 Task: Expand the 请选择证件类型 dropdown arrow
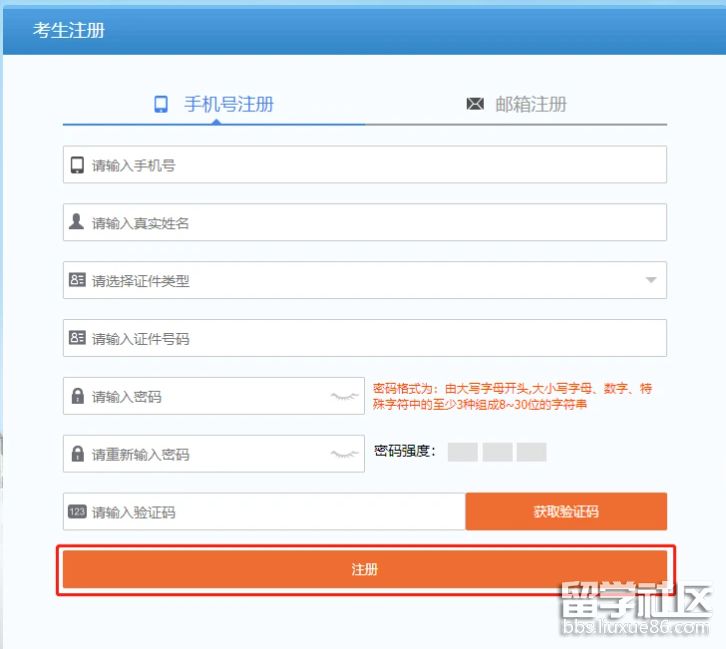(651, 280)
